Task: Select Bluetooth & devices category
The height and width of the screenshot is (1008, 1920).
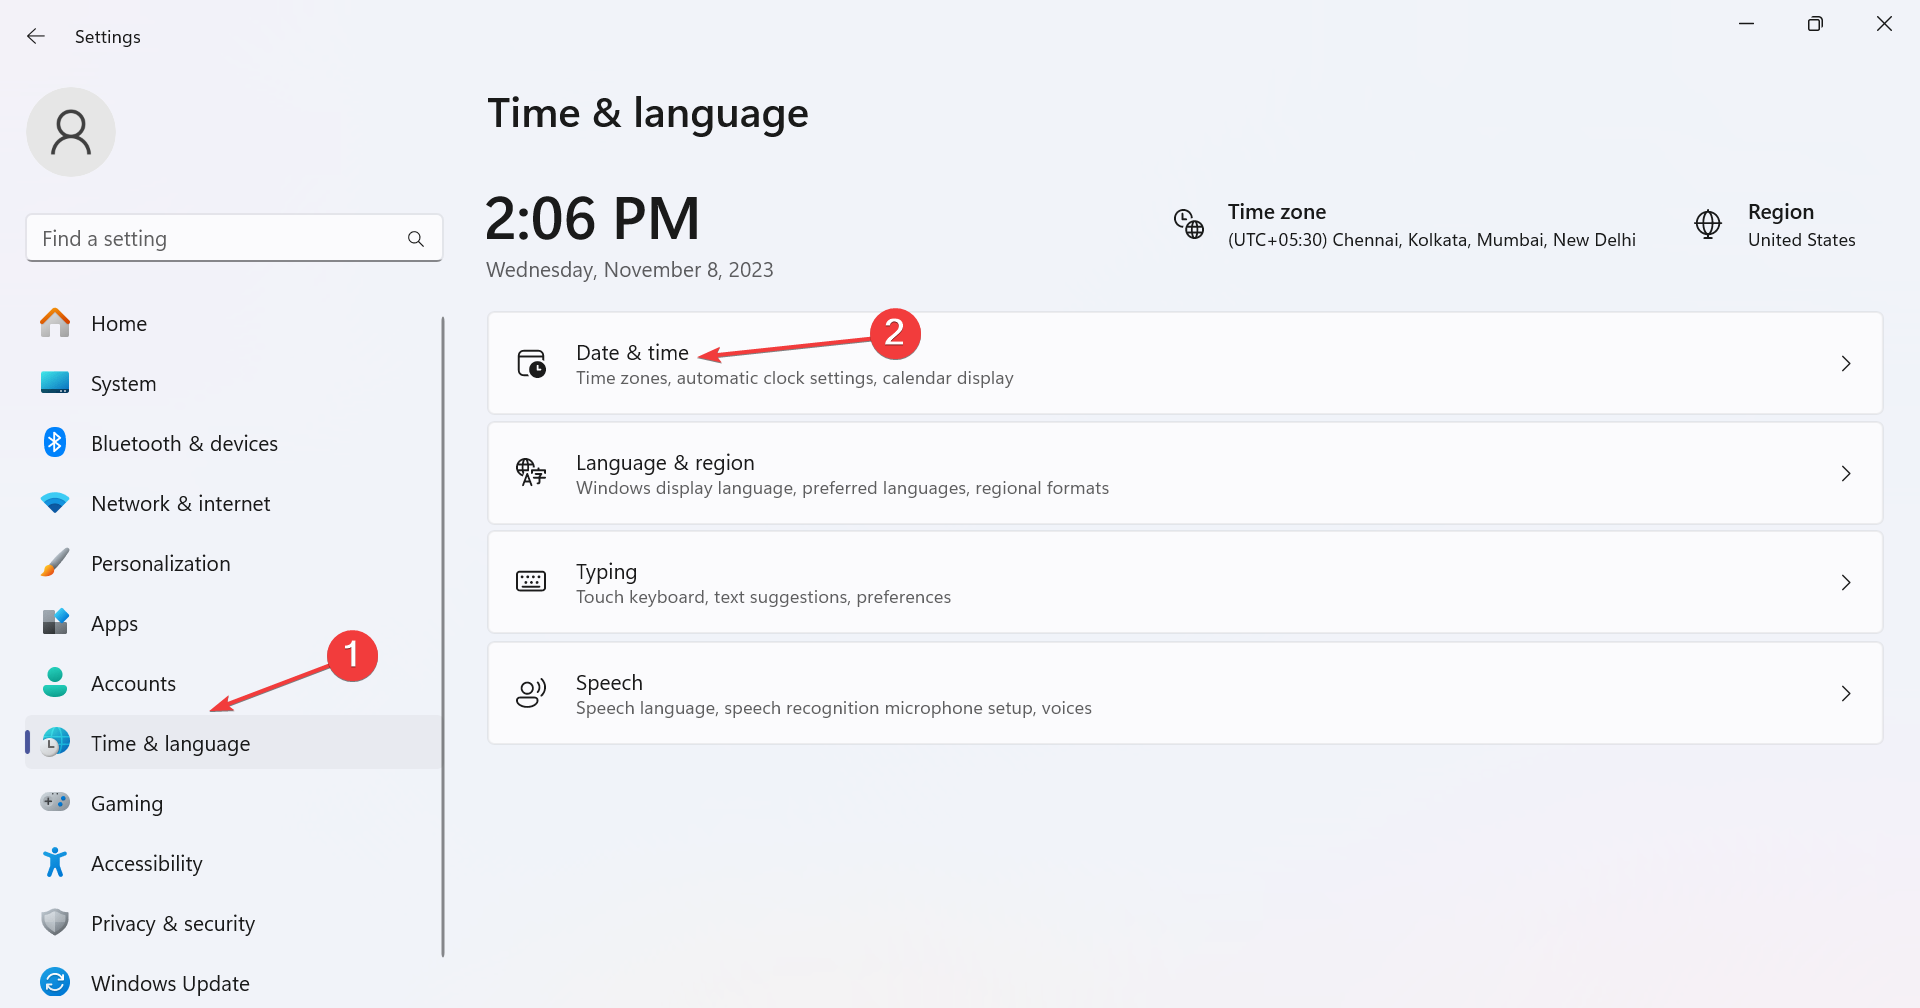Action: point(234,443)
